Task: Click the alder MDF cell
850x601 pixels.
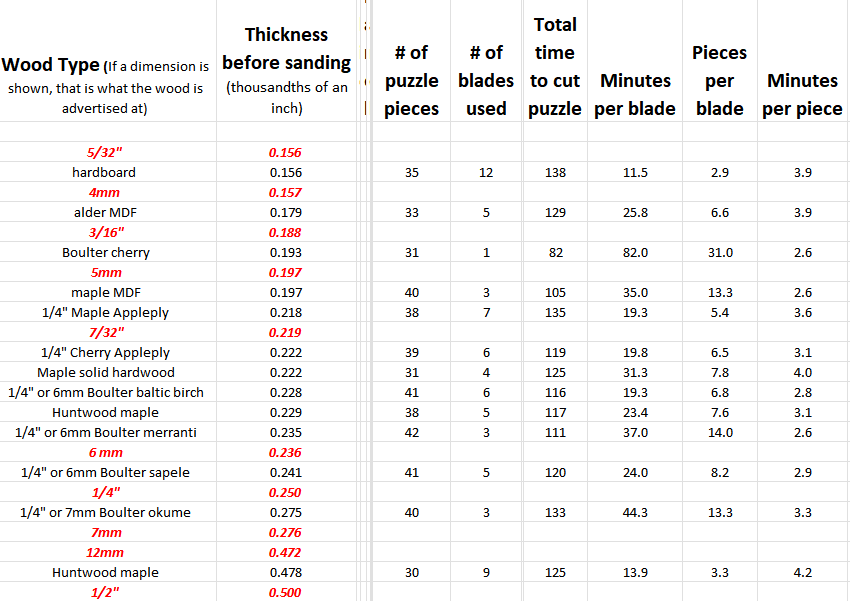Action: 105,212
